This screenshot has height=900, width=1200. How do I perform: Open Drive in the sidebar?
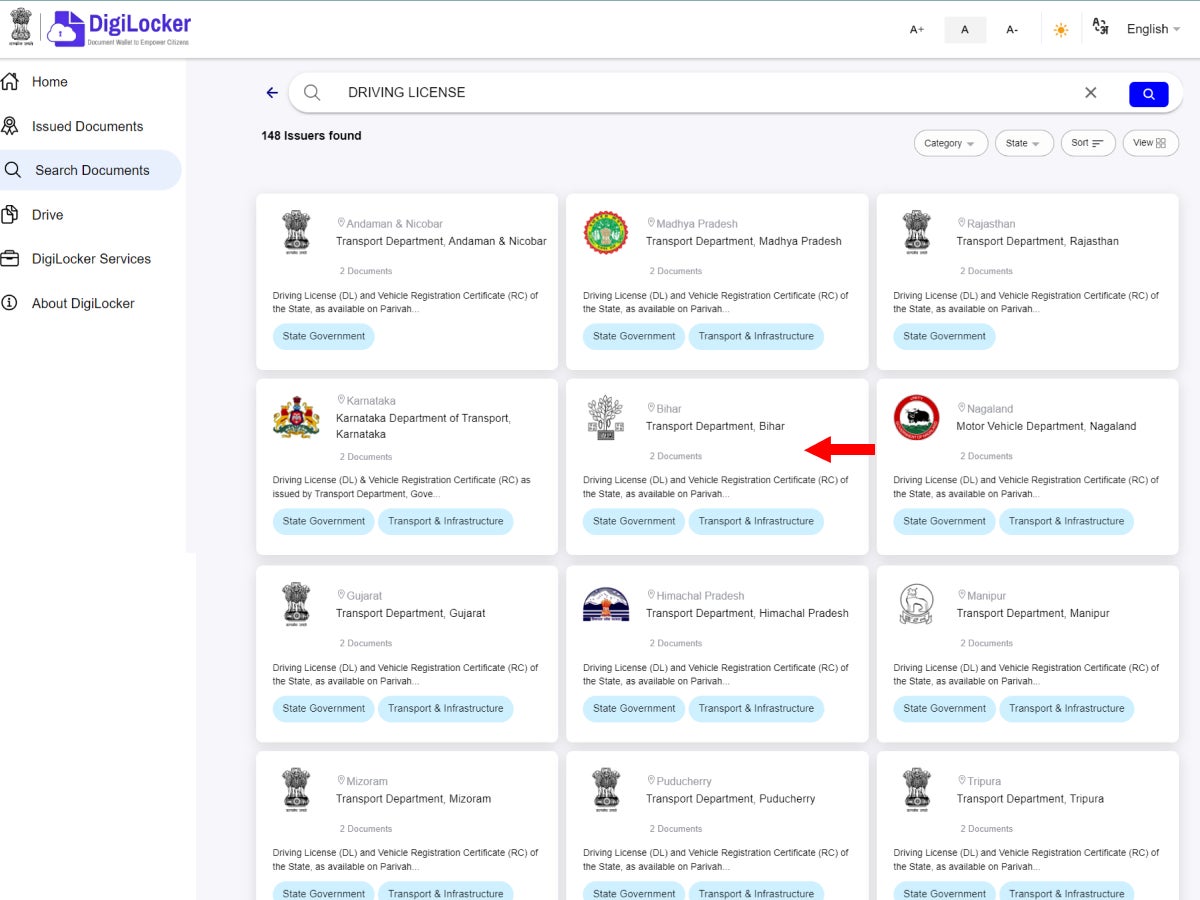47,215
